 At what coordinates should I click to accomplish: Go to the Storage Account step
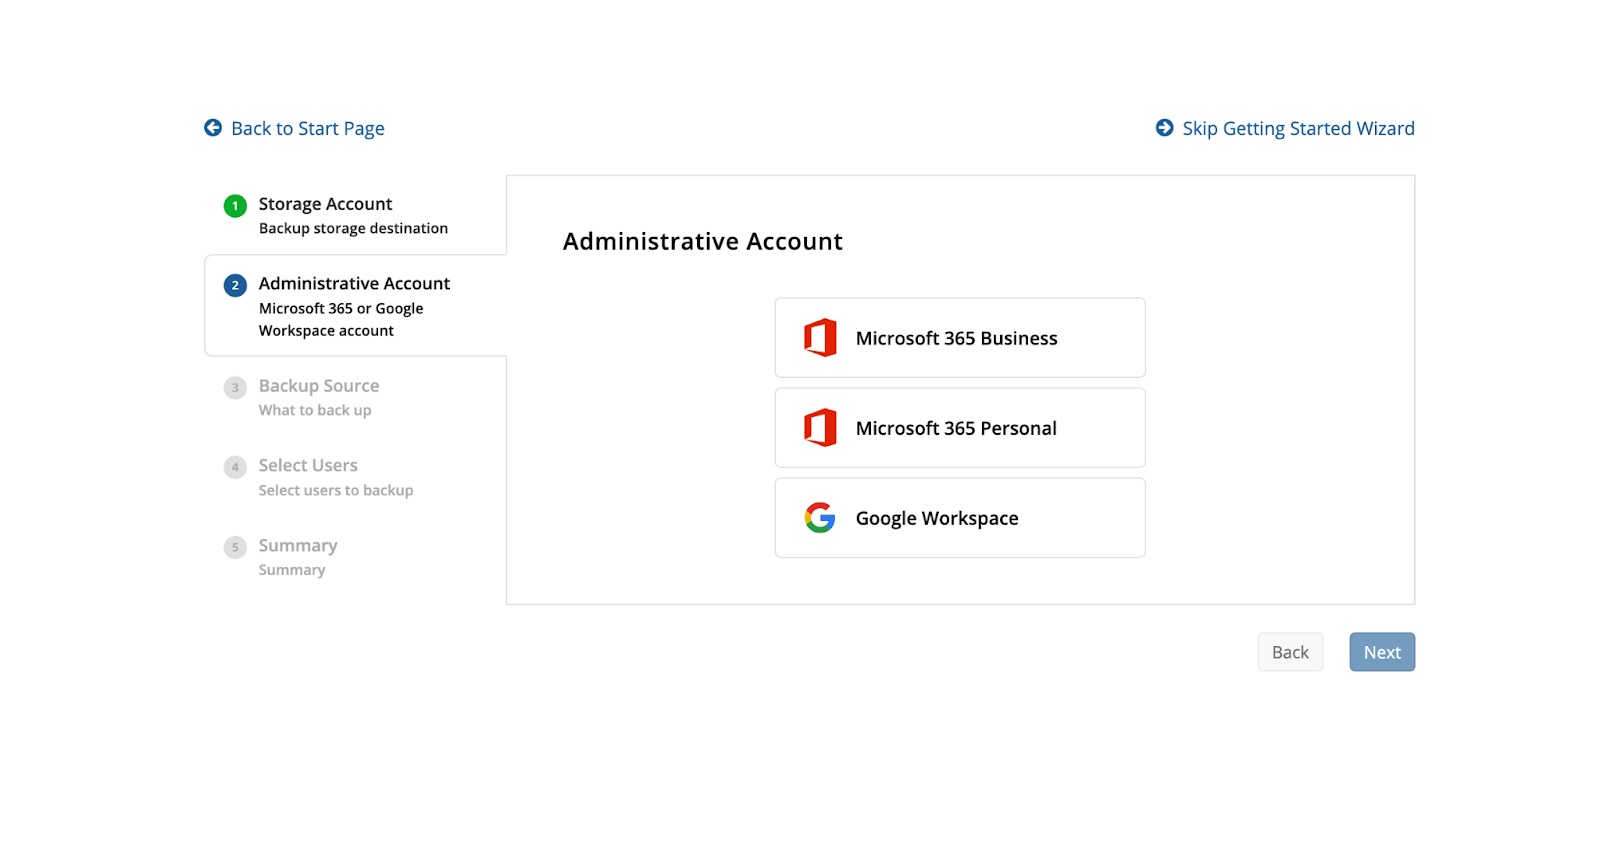tap(355, 215)
